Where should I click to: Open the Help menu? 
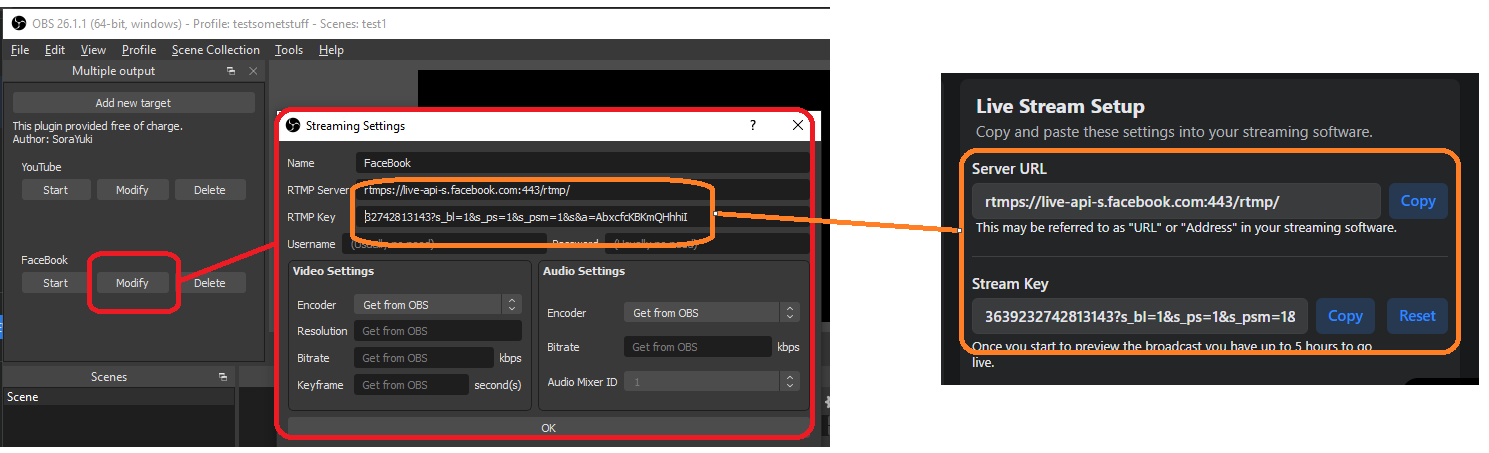pos(331,50)
